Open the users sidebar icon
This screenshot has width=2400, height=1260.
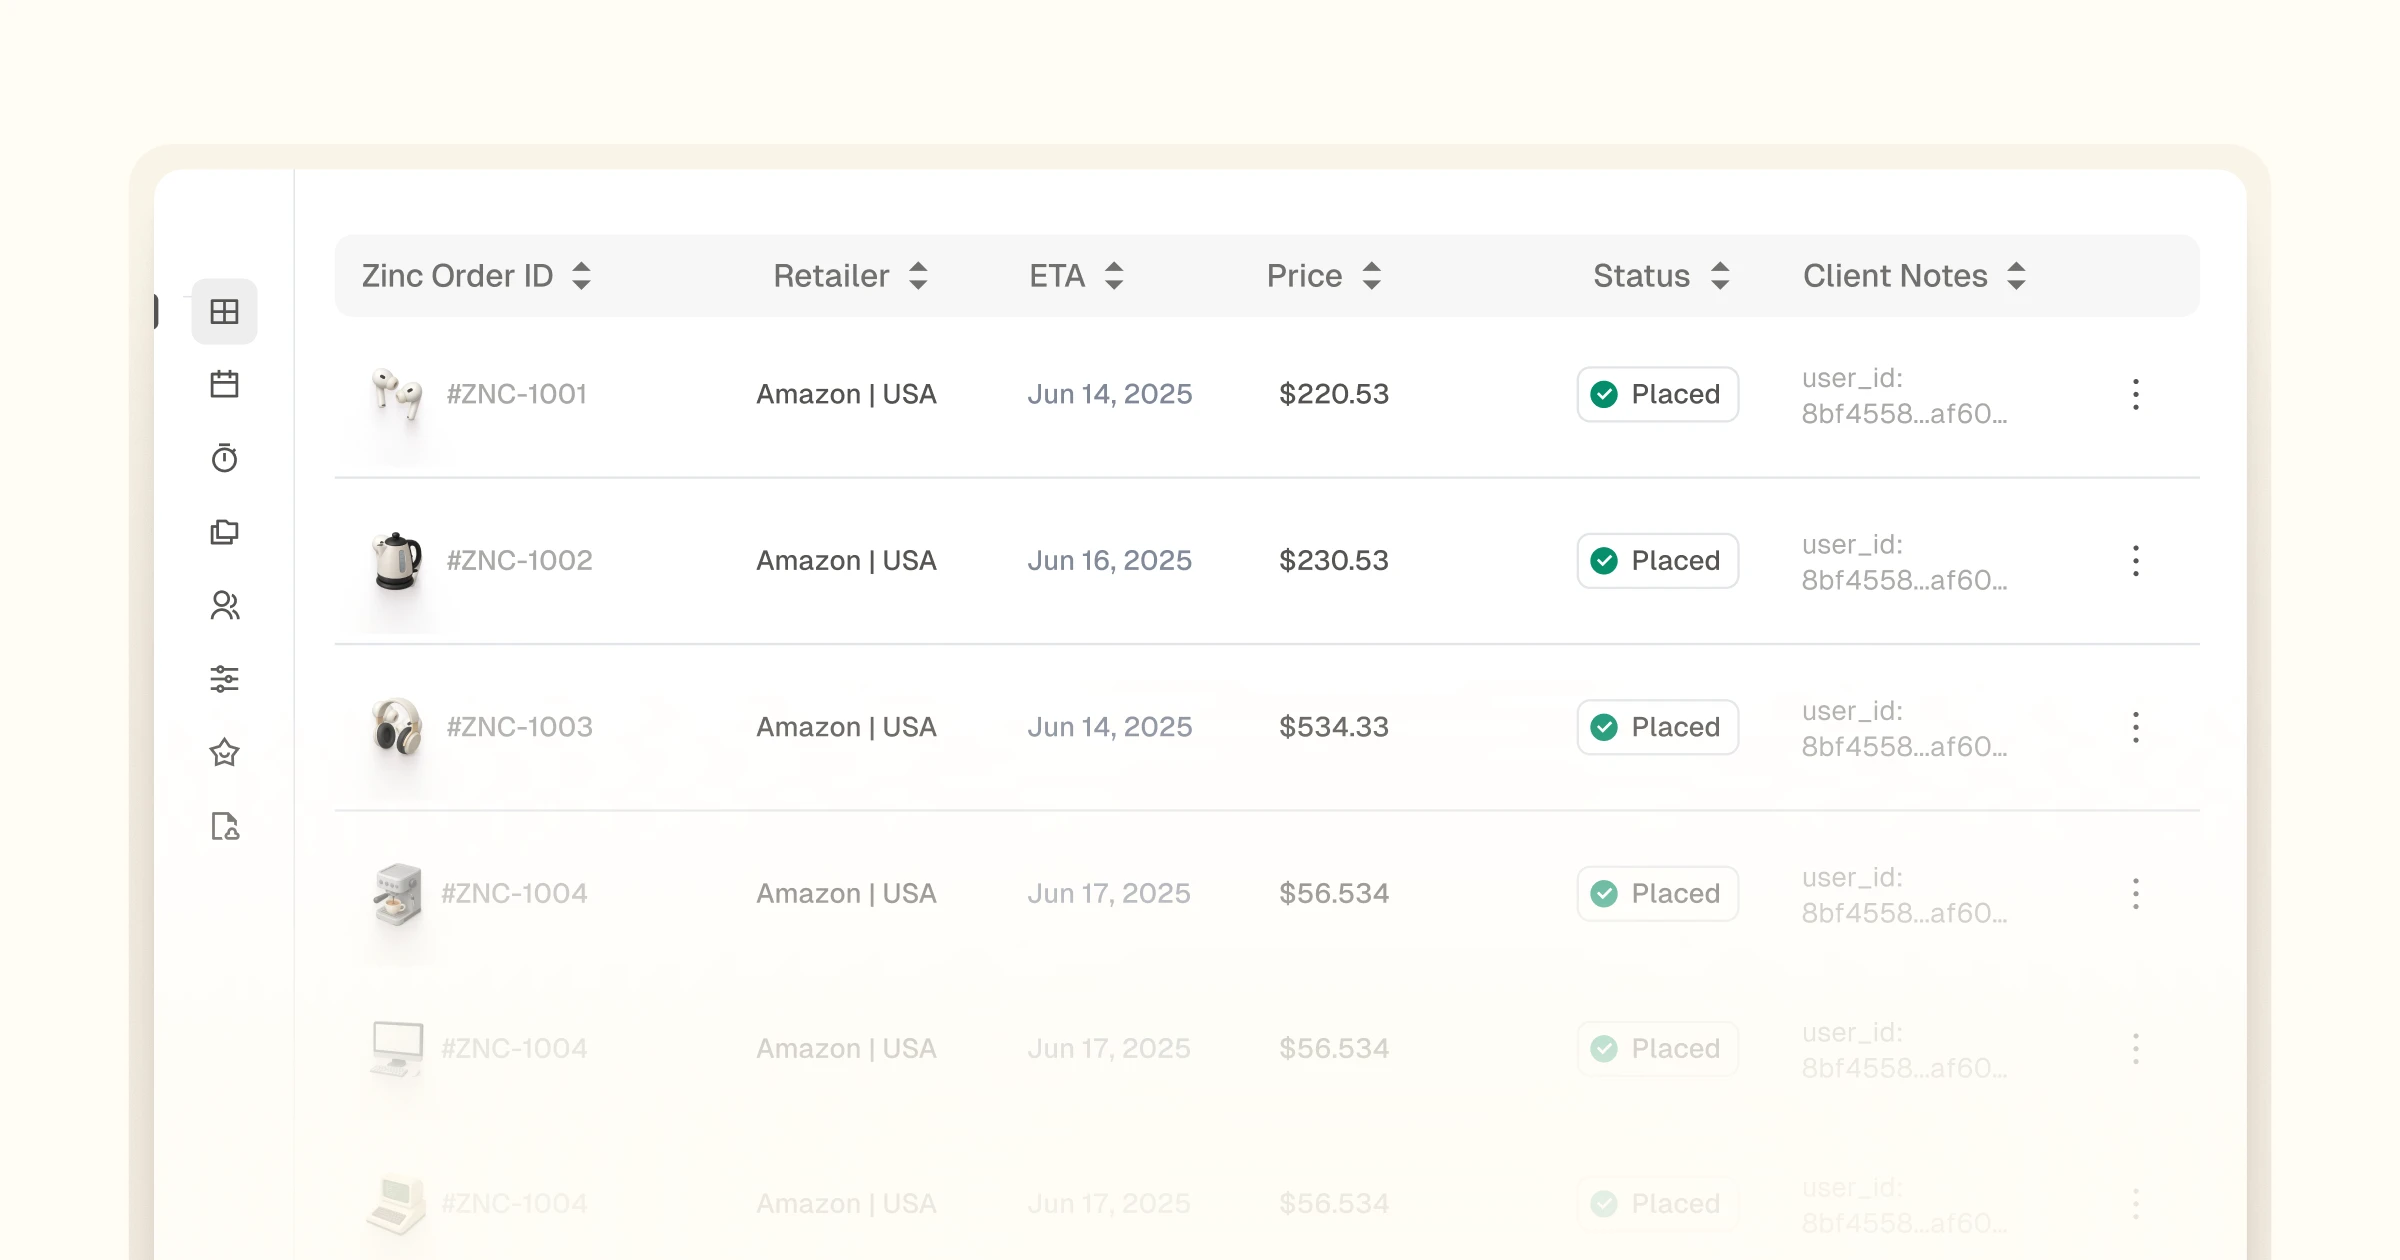point(224,606)
